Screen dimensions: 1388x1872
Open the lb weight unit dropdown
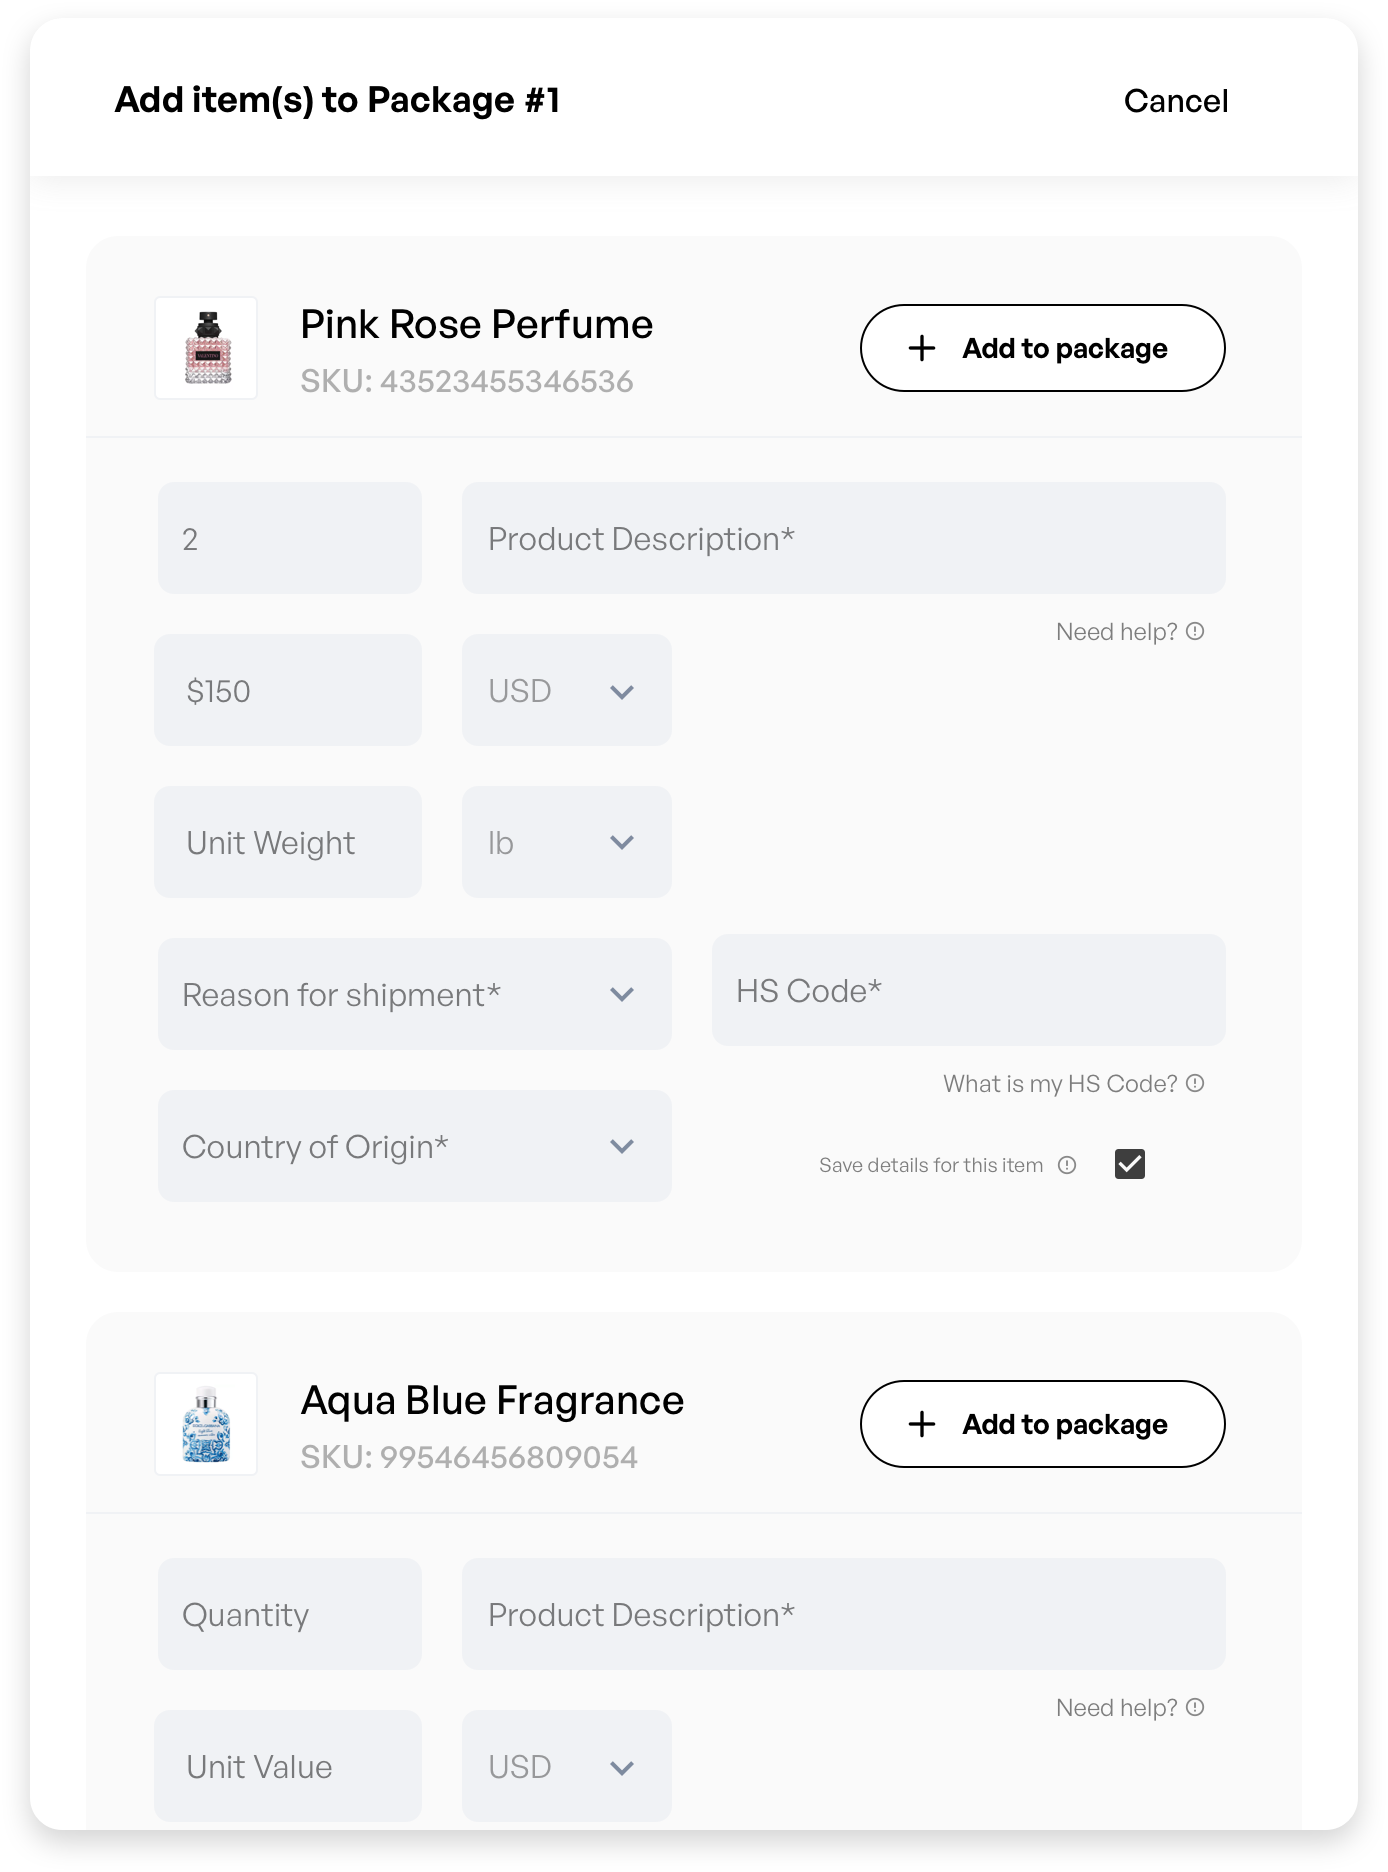566,842
